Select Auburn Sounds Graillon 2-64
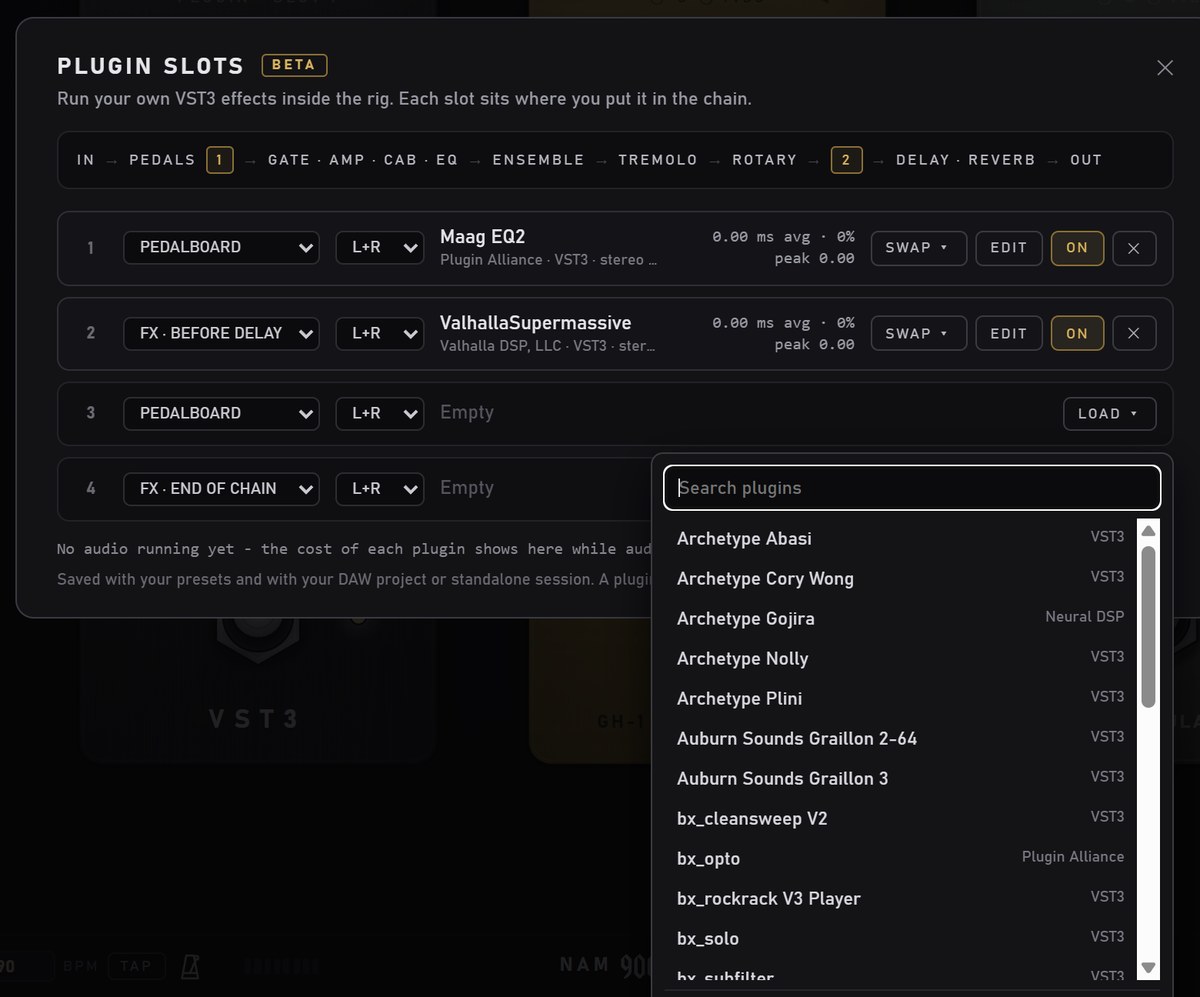 pyautogui.click(x=900, y=739)
